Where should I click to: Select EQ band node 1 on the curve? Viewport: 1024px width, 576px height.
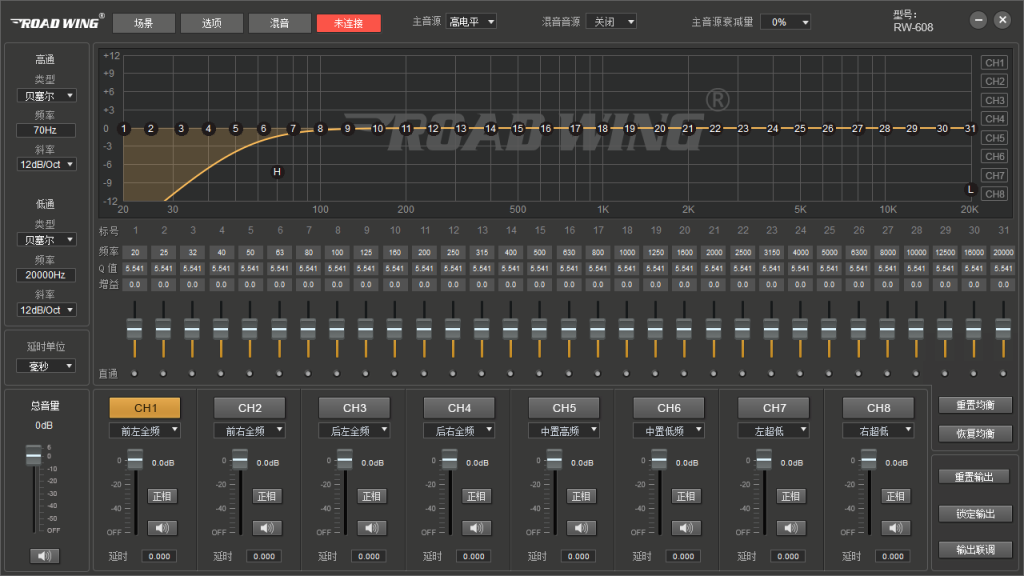123,129
